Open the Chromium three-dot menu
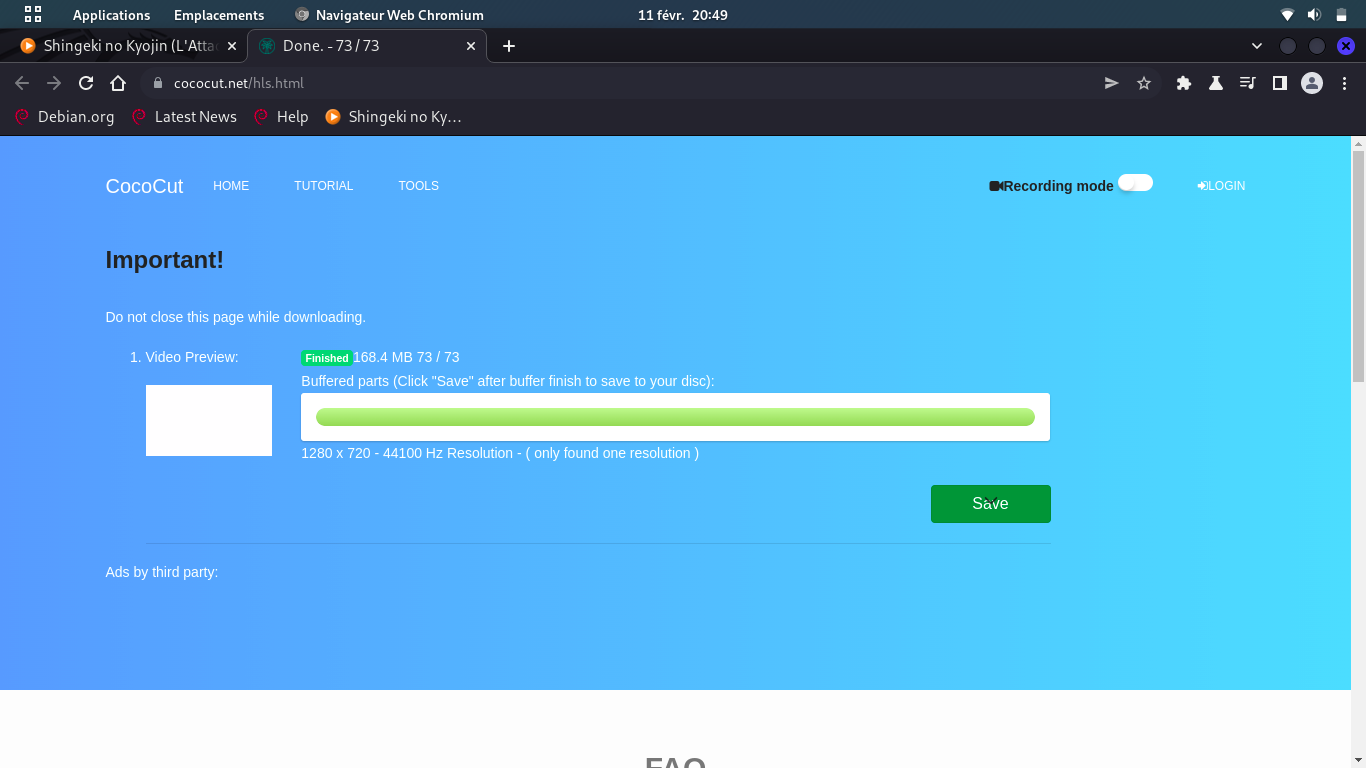The image size is (1366, 768). [x=1346, y=83]
